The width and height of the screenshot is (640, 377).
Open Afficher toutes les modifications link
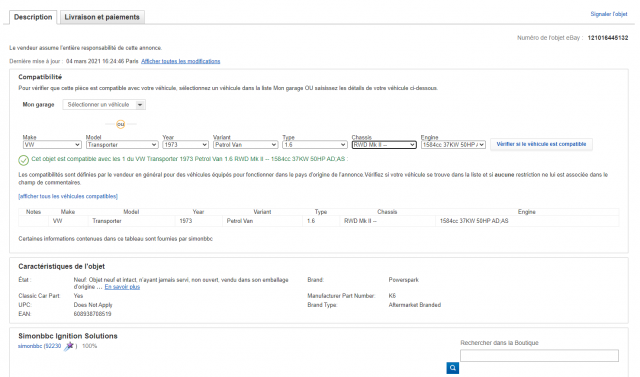point(180,61)
